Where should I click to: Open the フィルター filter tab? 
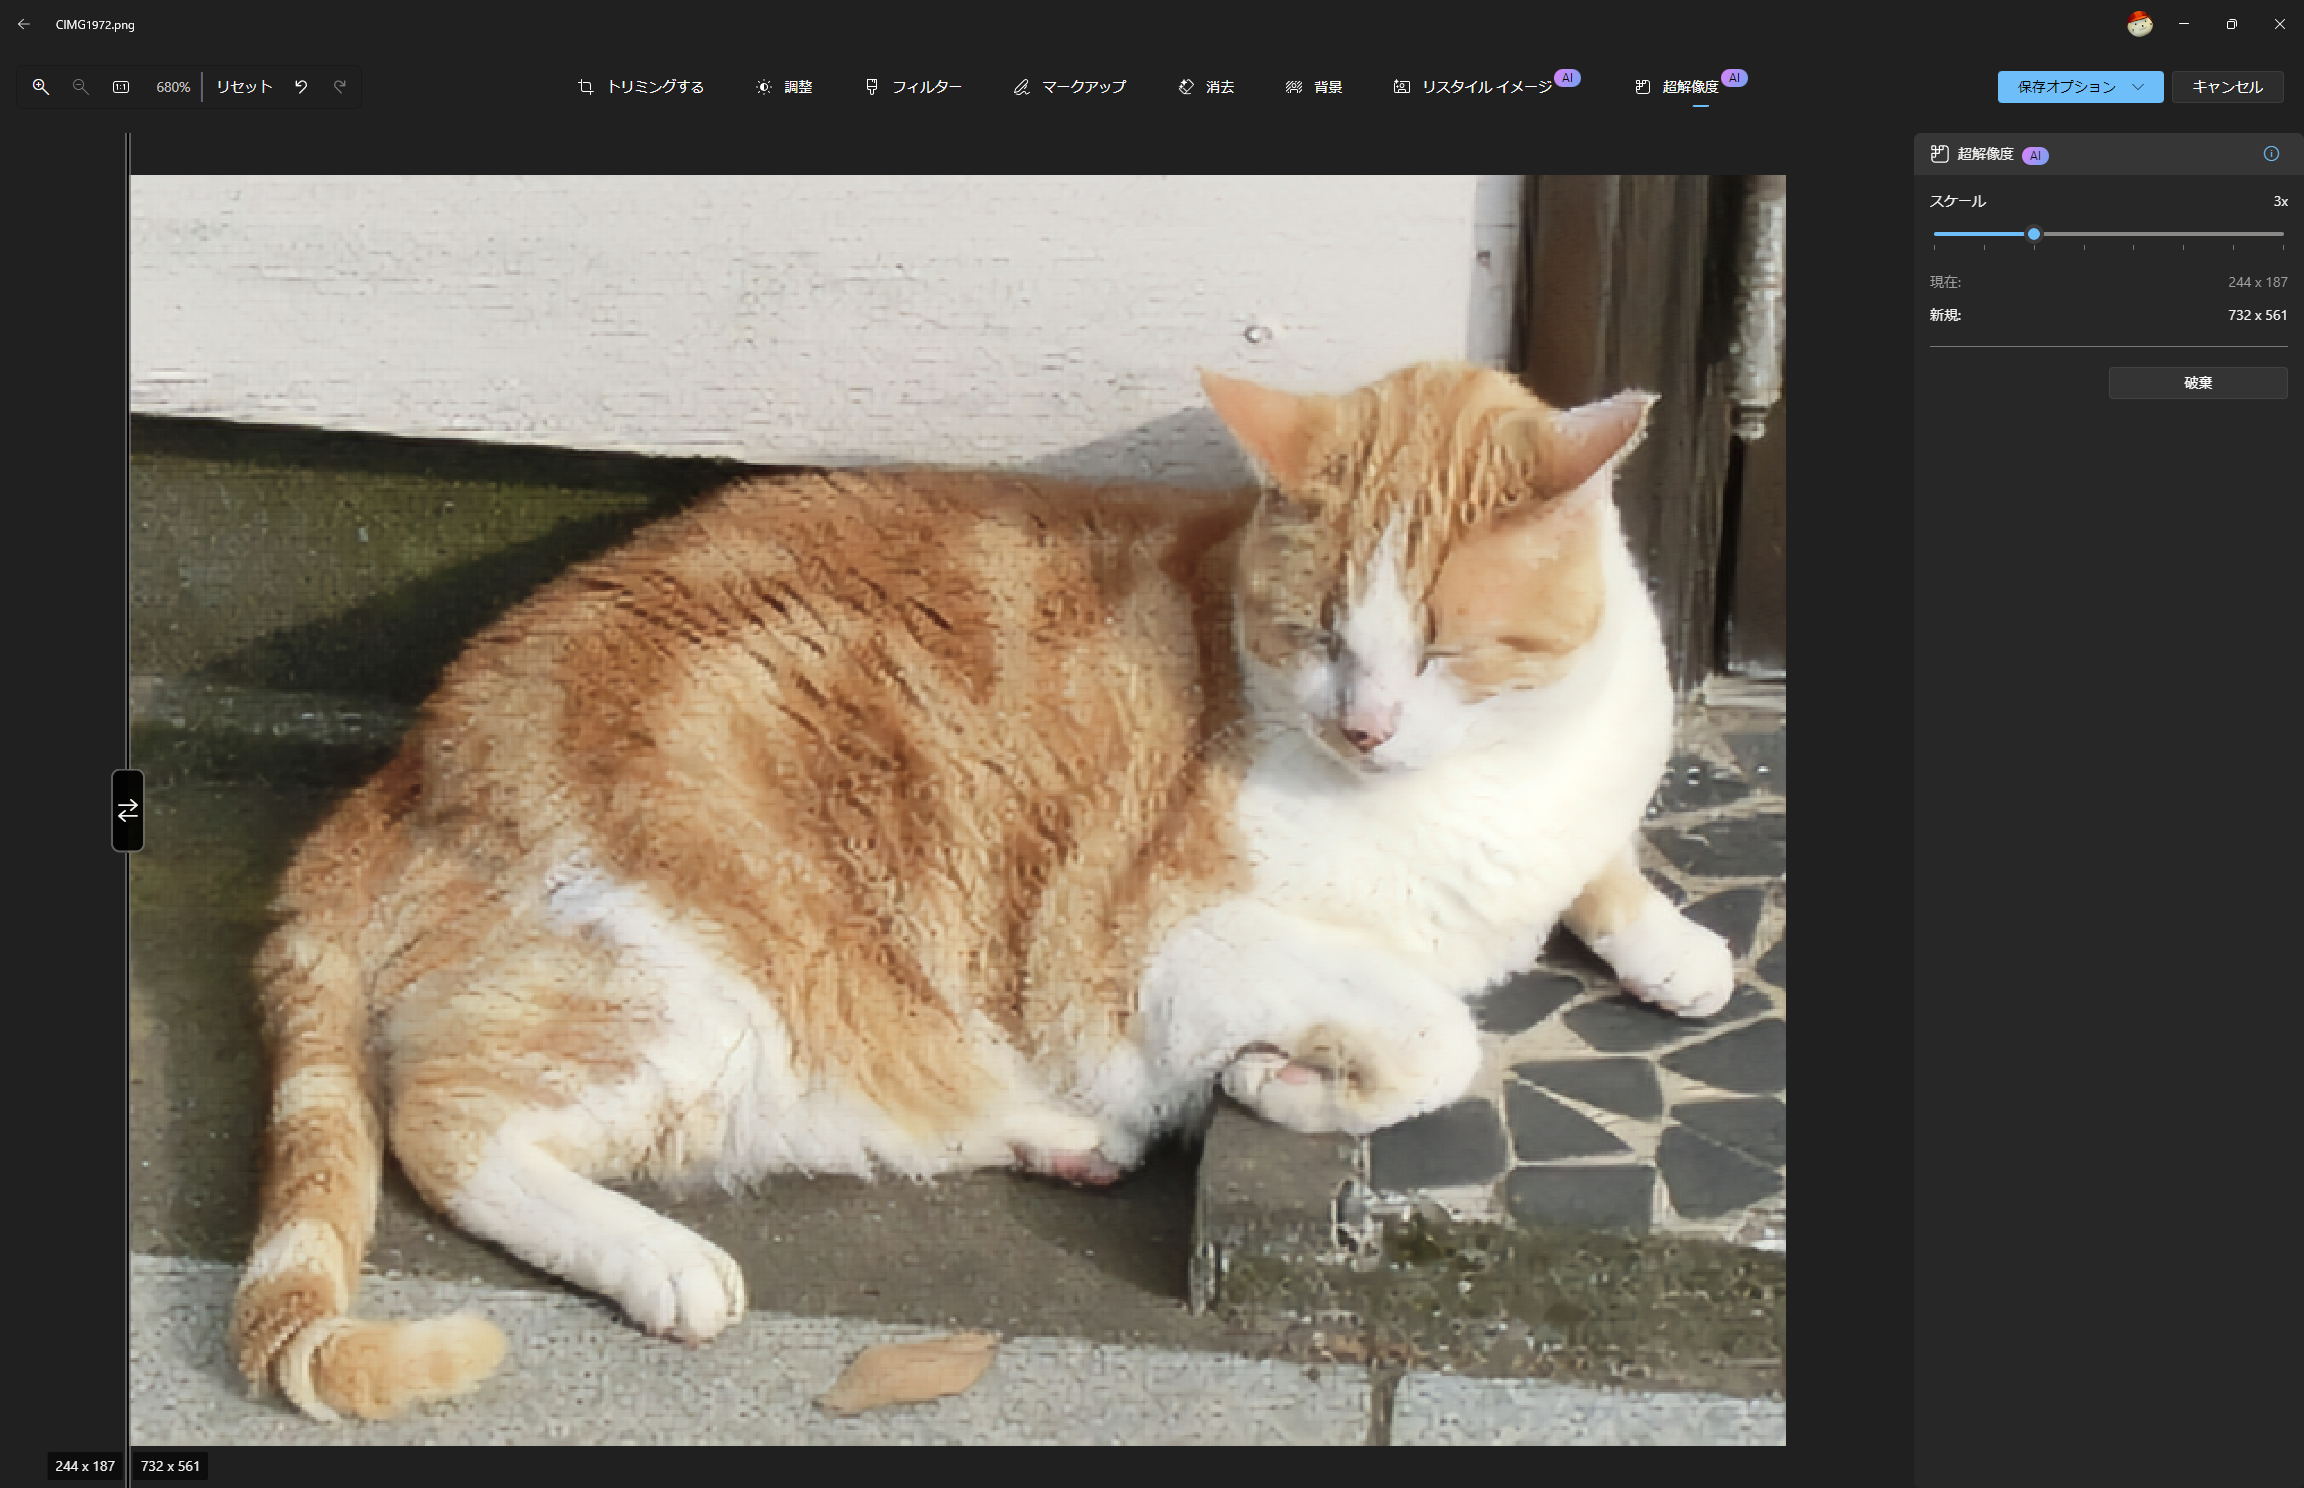913,87
